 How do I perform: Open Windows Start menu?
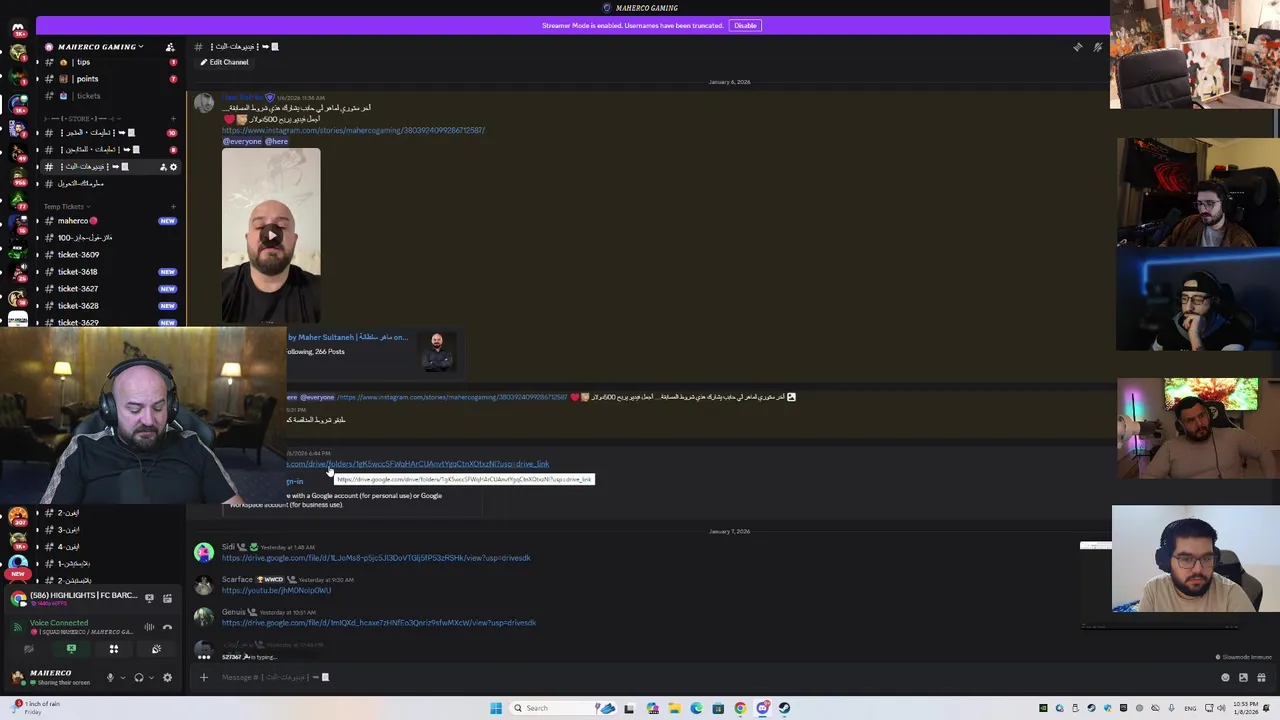coord(495,708)
